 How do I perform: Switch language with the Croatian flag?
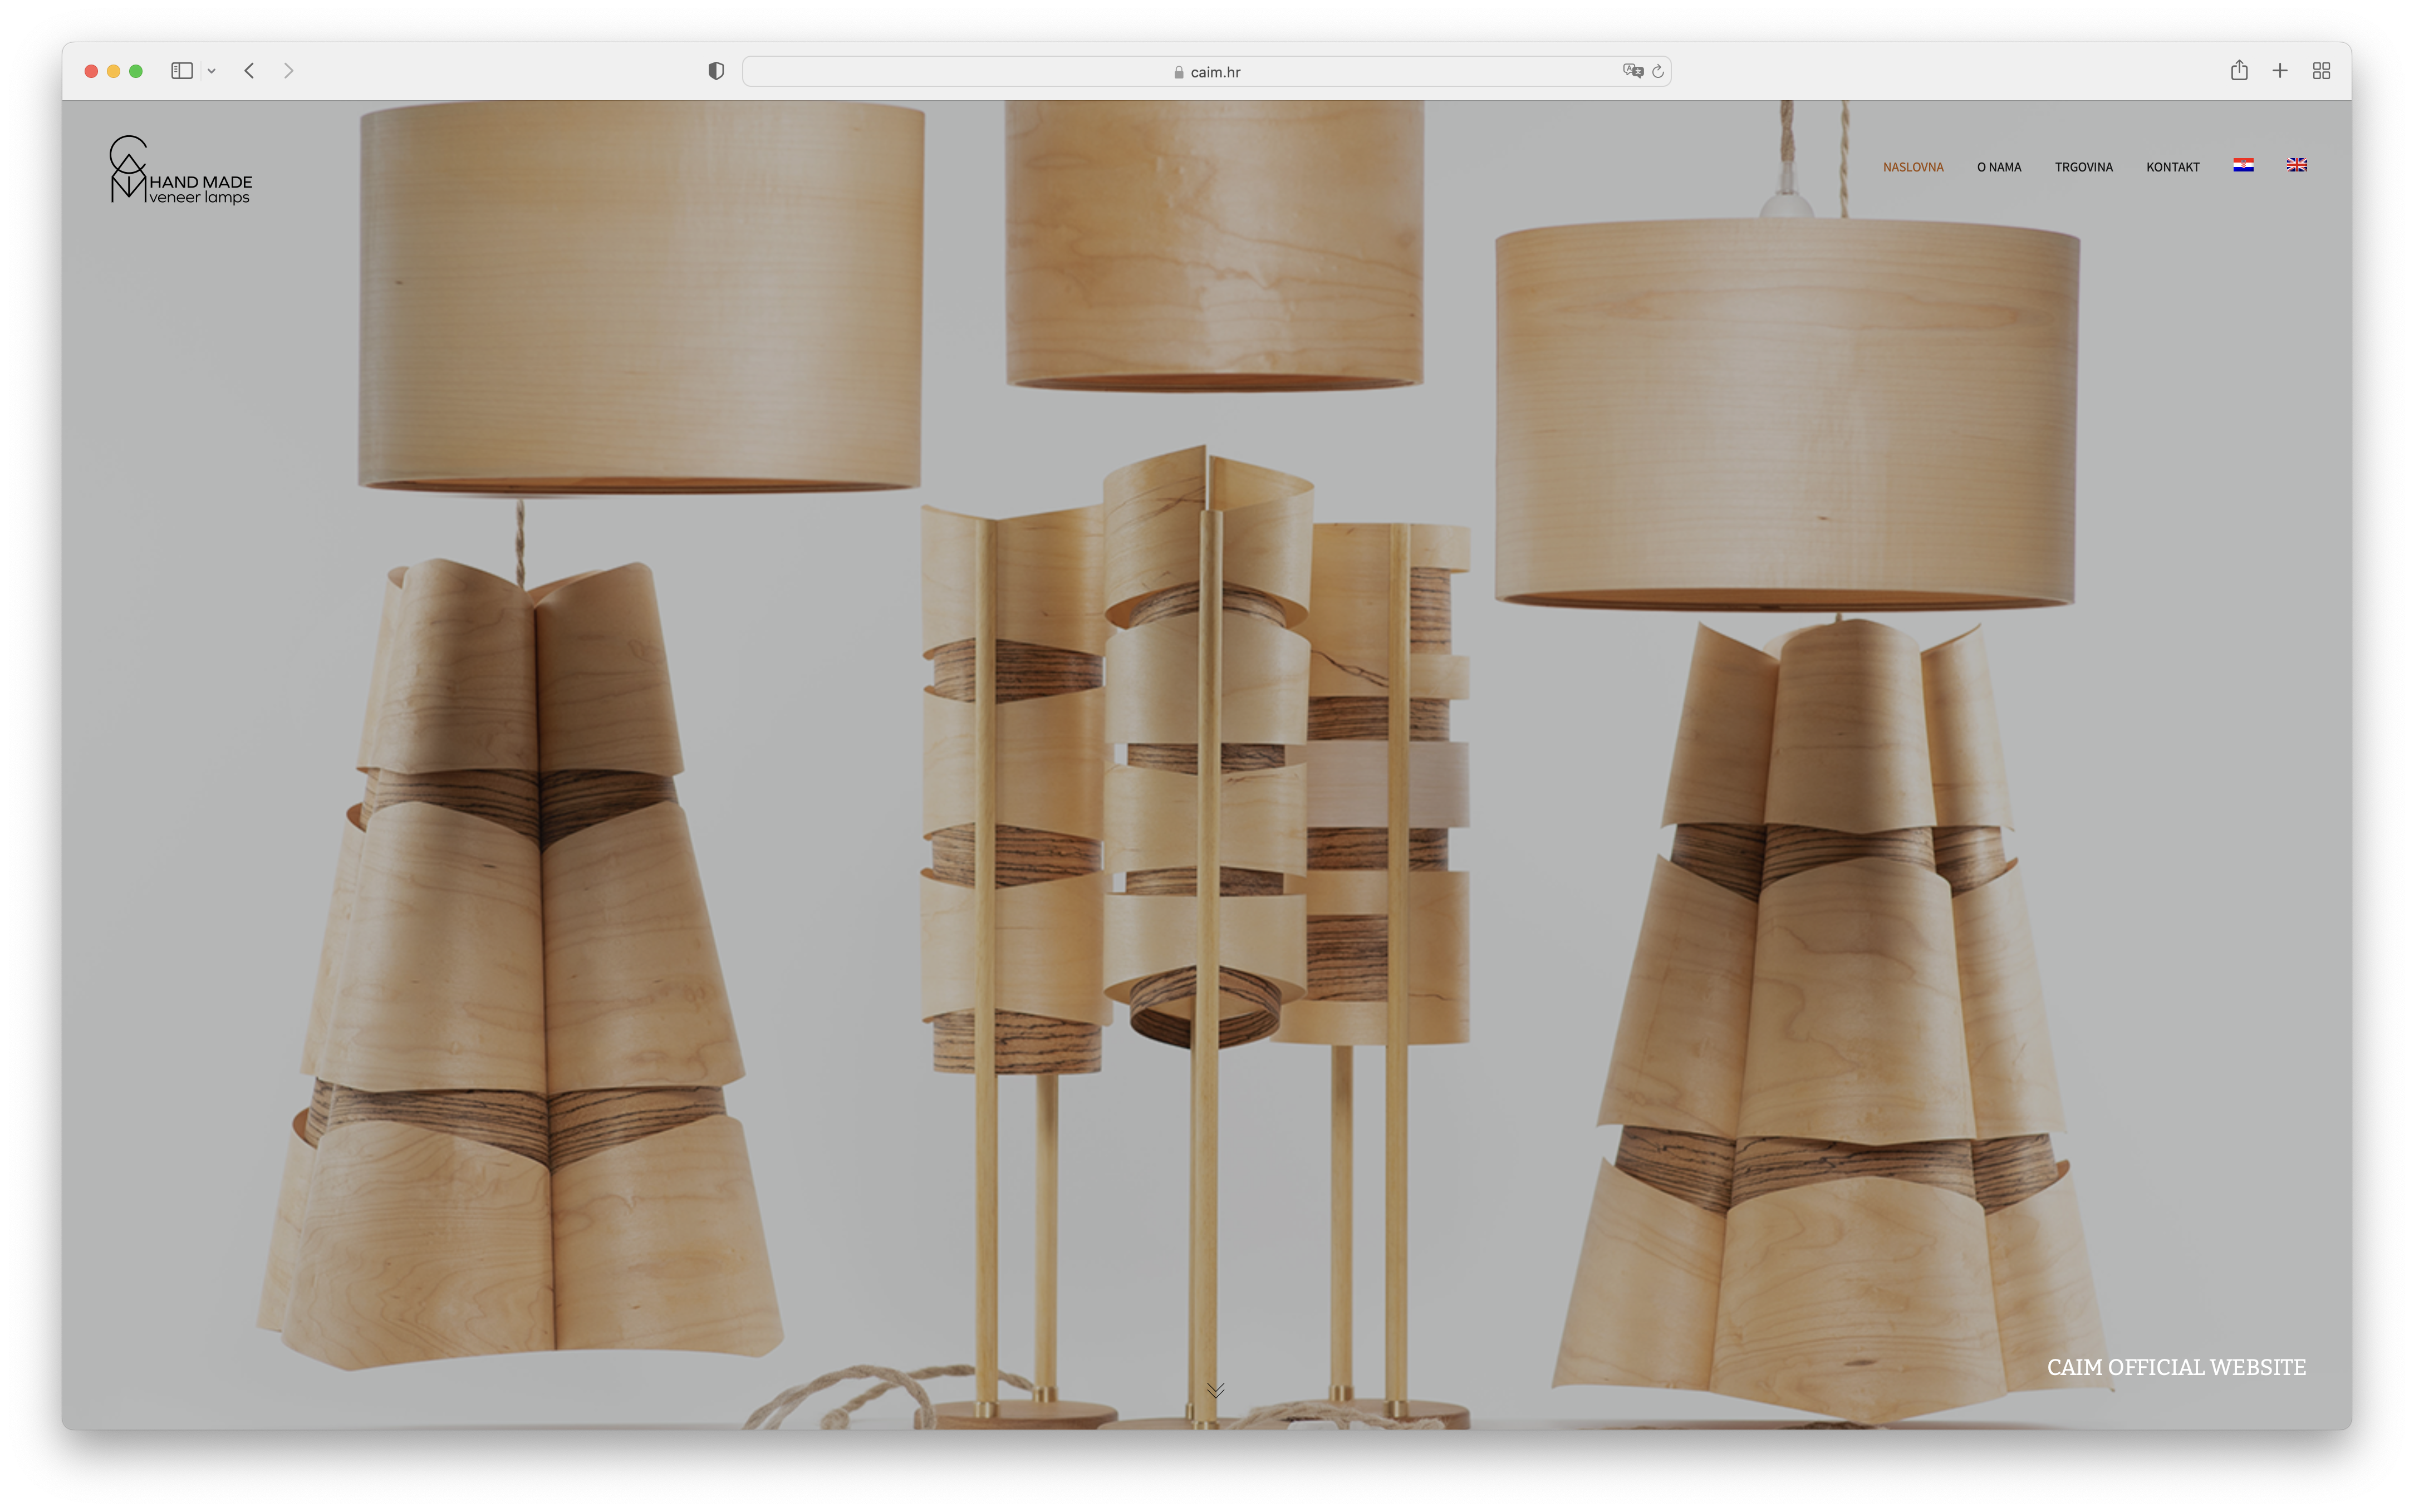coord(2243,165)
